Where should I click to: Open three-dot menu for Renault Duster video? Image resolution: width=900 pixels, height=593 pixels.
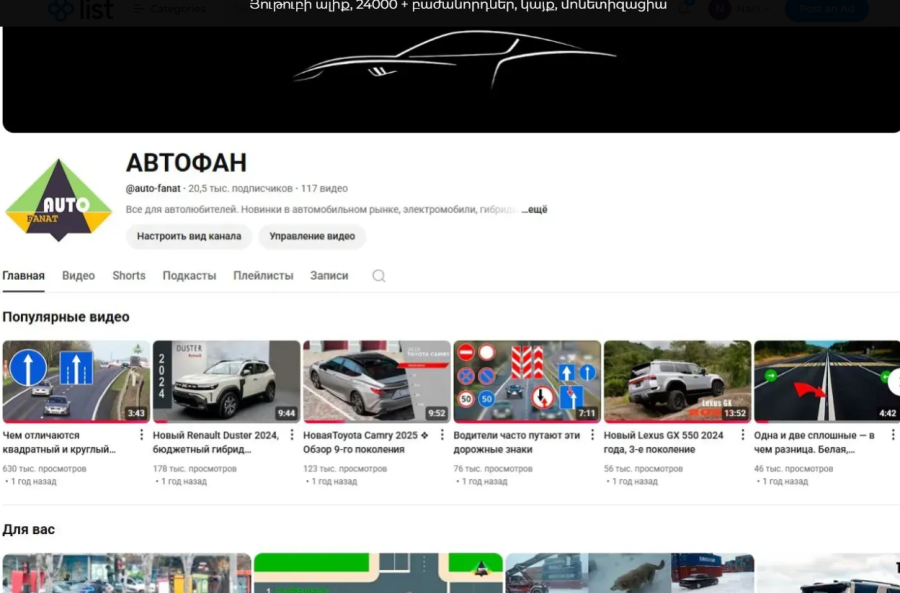coord(292,435)
